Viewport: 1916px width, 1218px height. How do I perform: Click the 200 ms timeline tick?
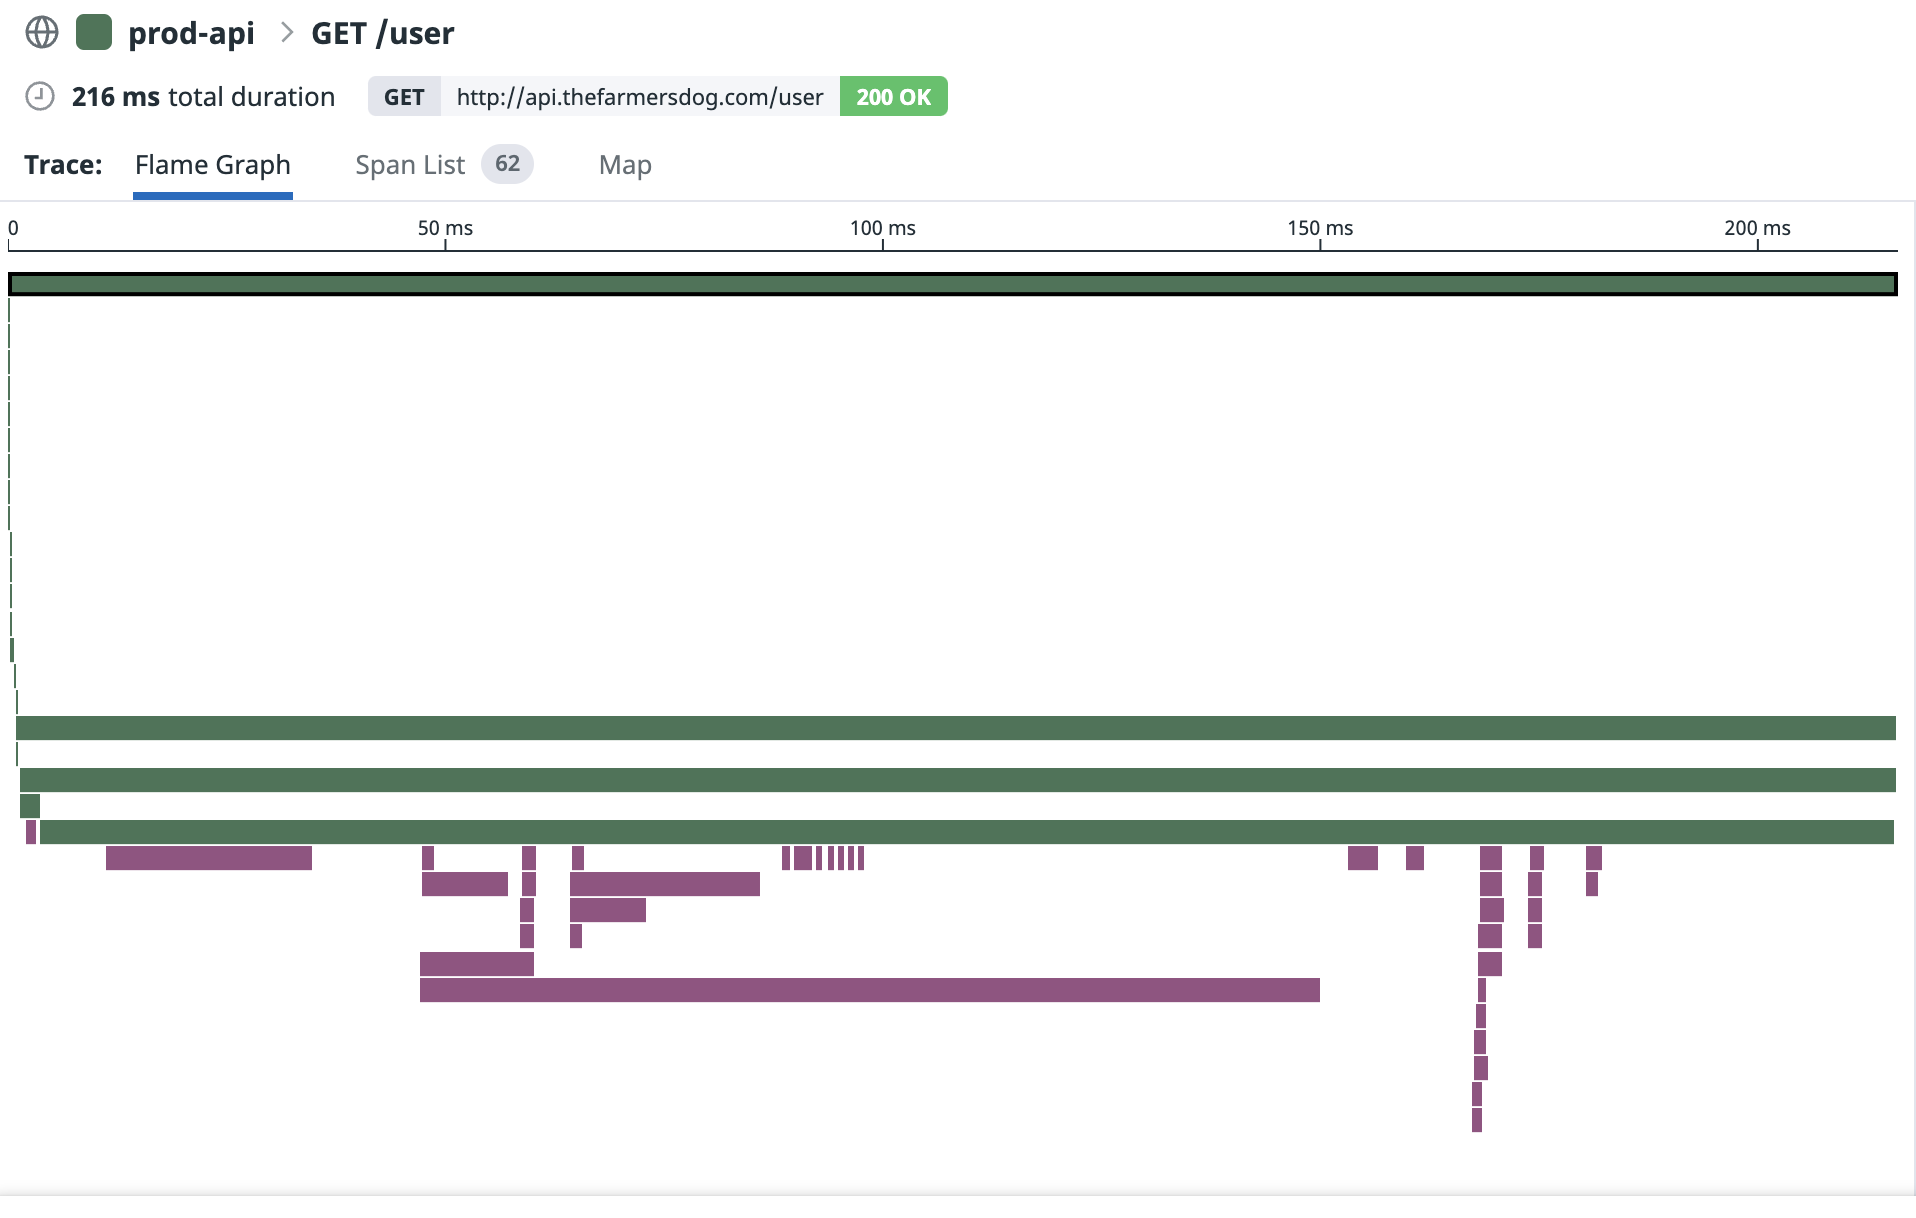[x=1757, y=228]
